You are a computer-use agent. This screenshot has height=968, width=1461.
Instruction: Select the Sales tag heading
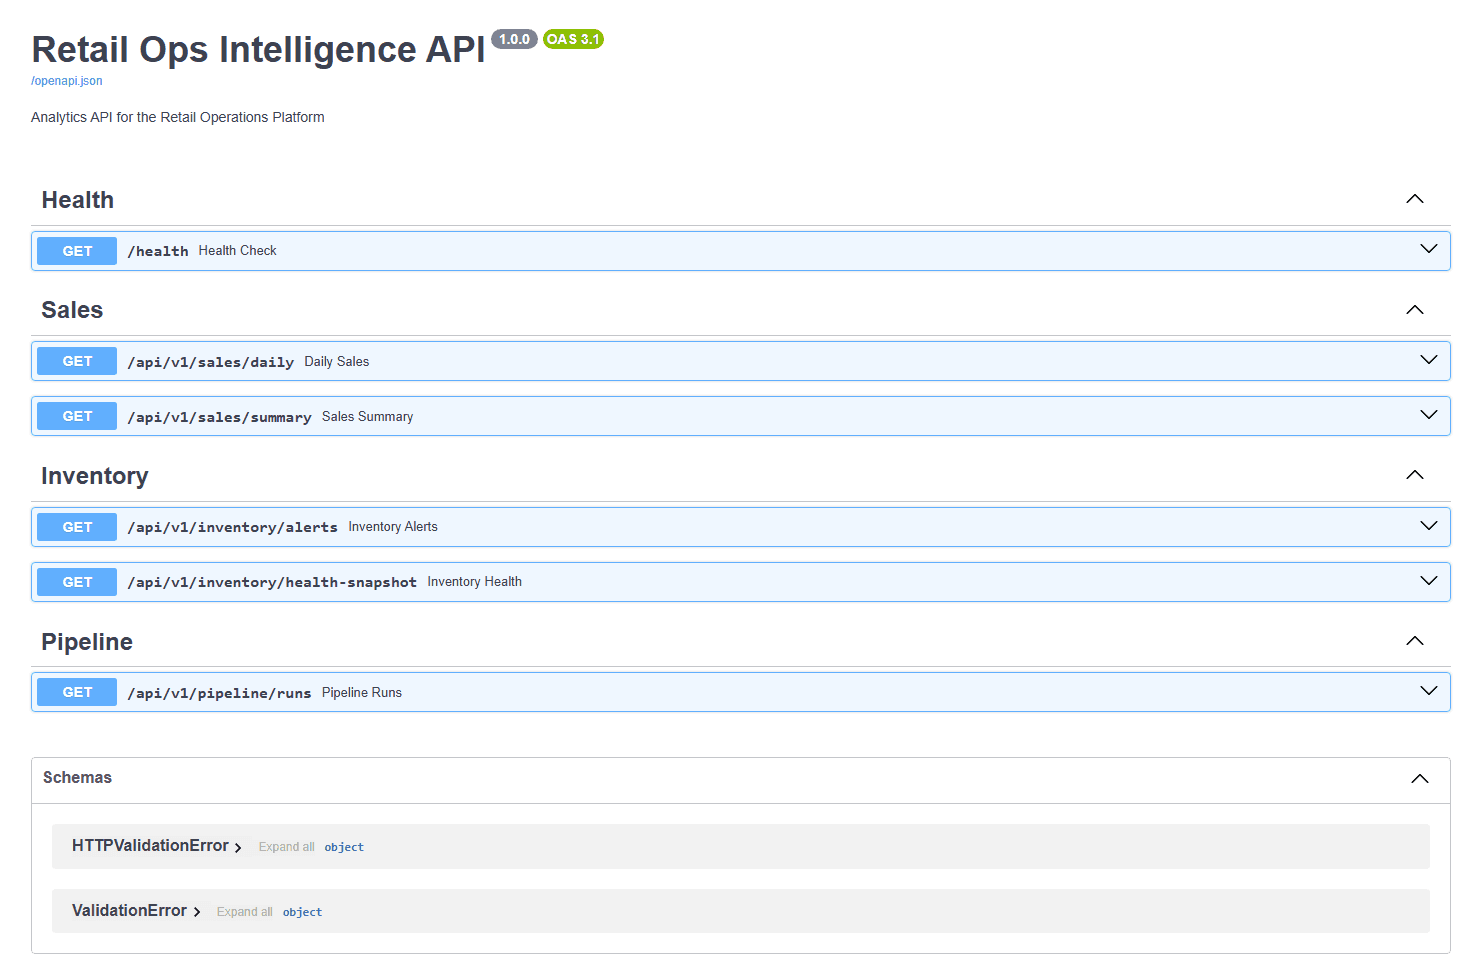click(x=72, y=310)
